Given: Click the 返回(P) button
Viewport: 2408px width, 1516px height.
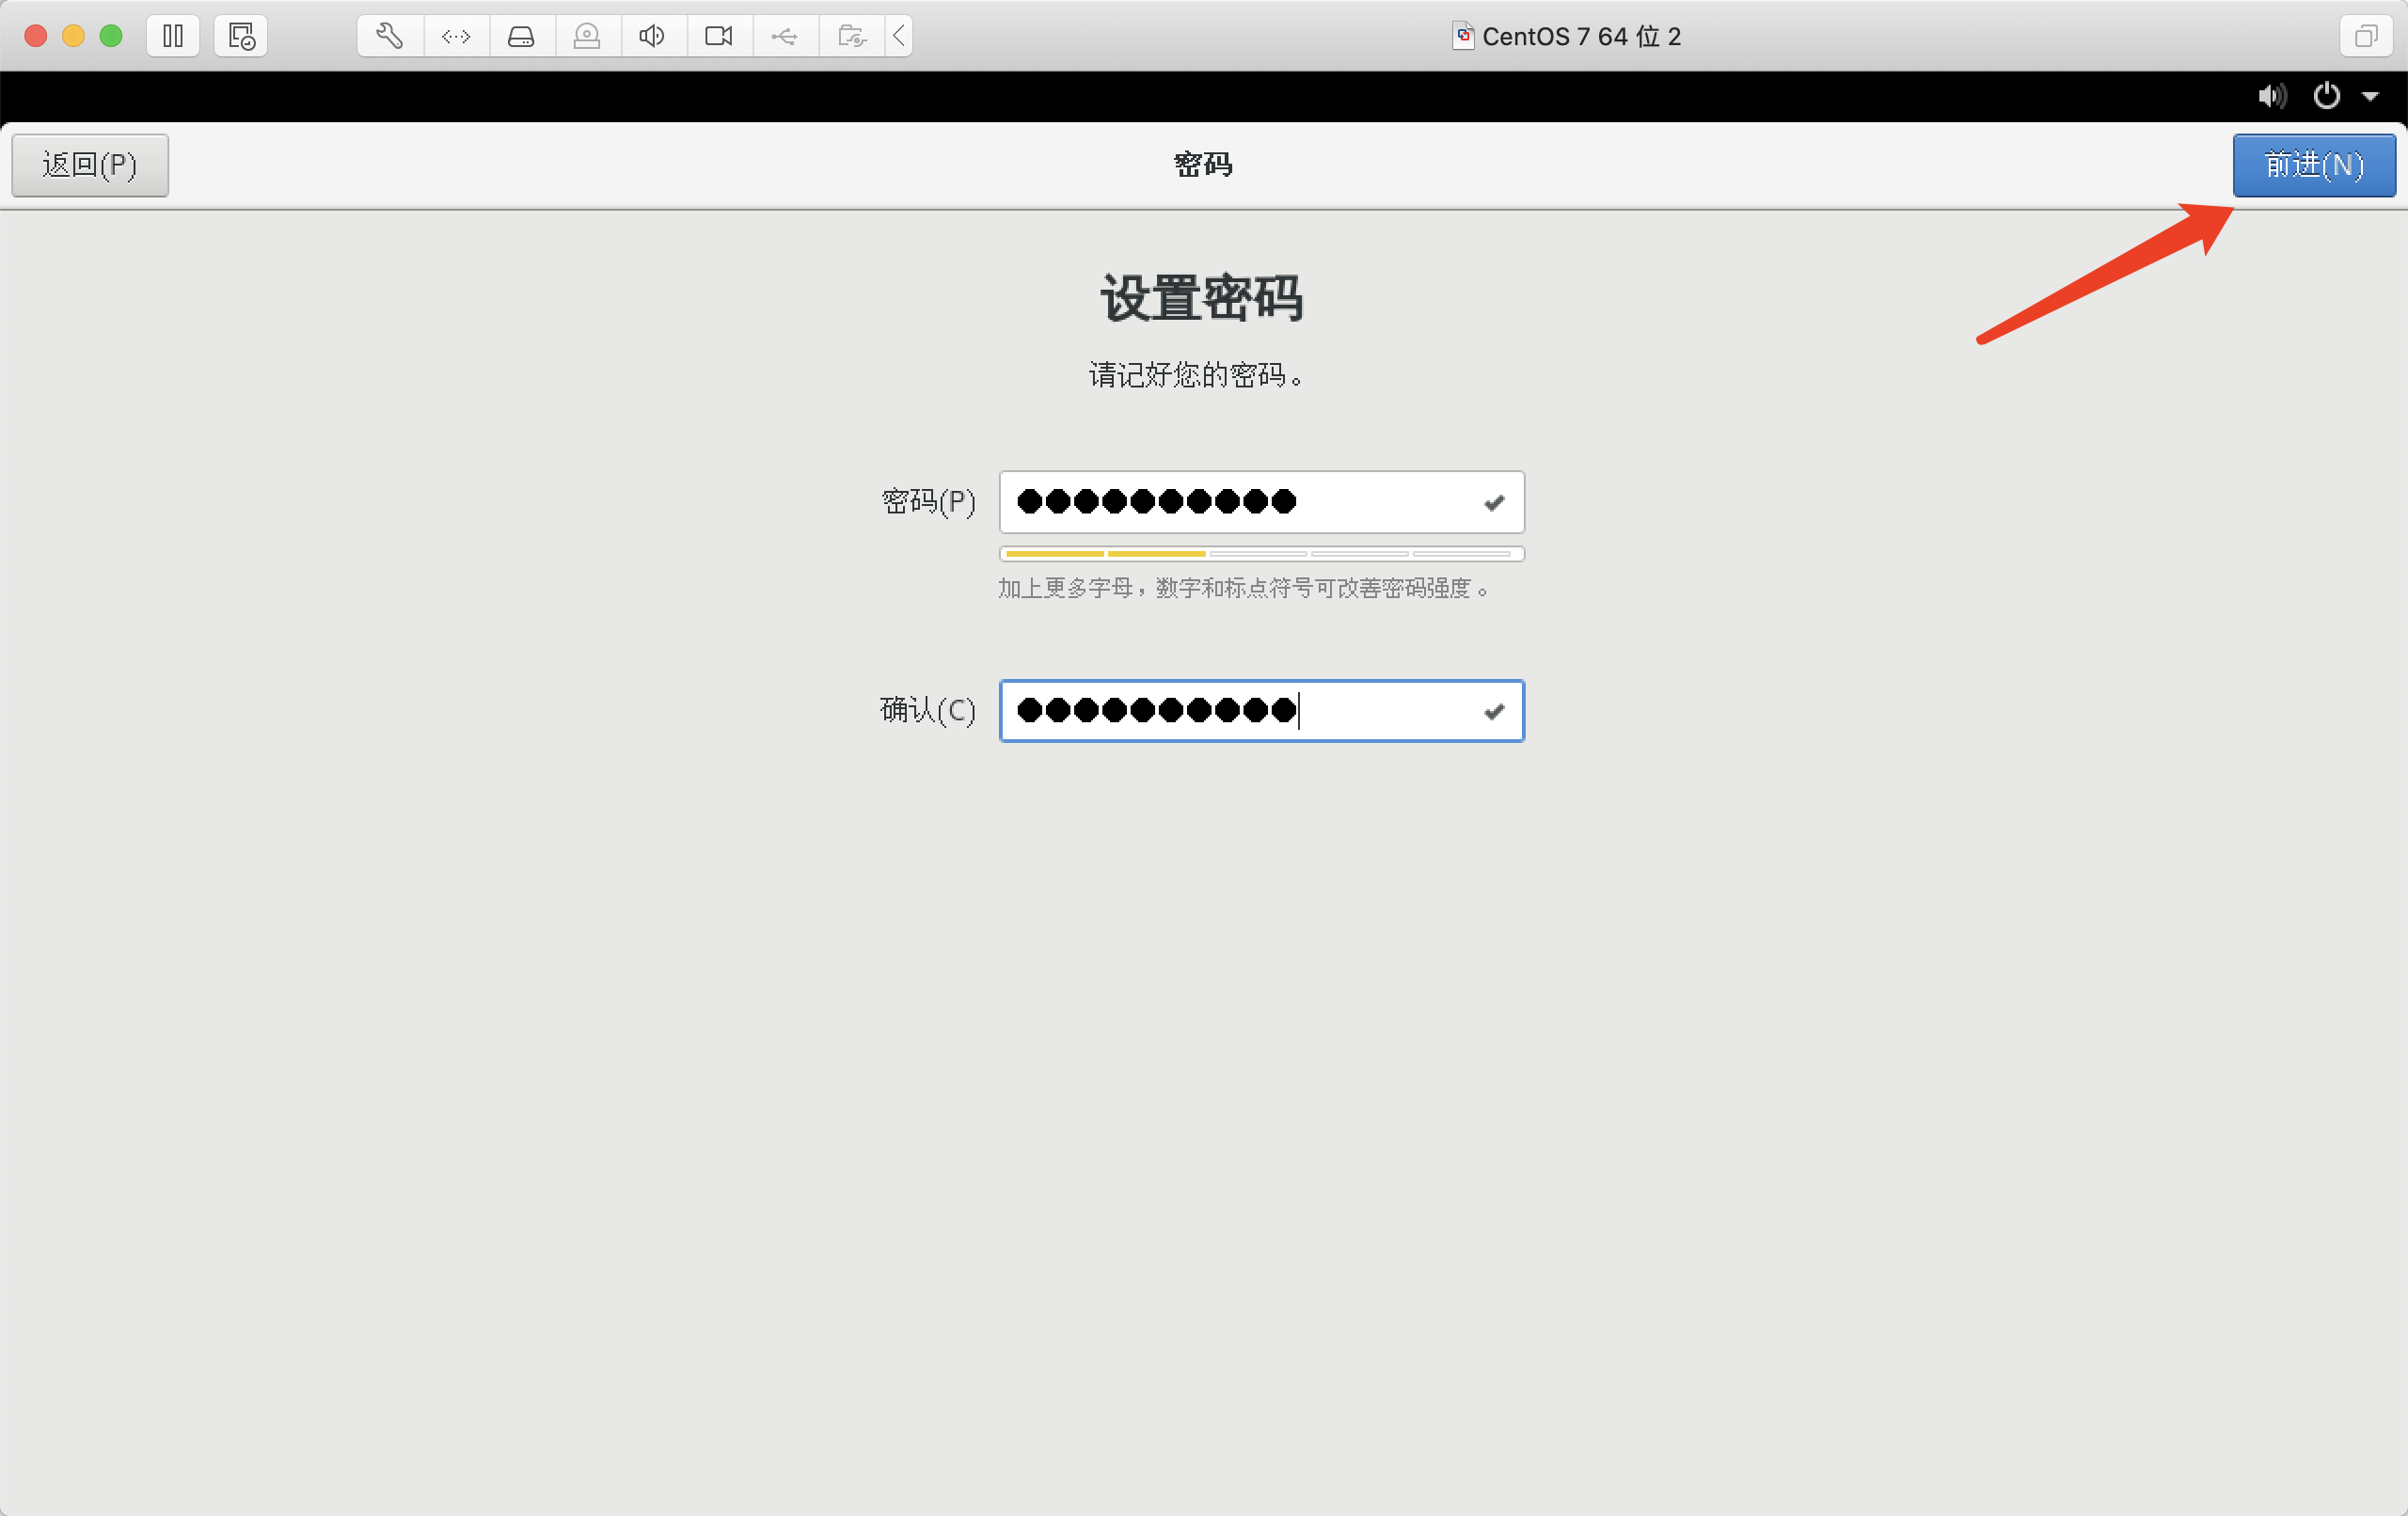Looking at the screenshot, I should click(x=90, y=165).
